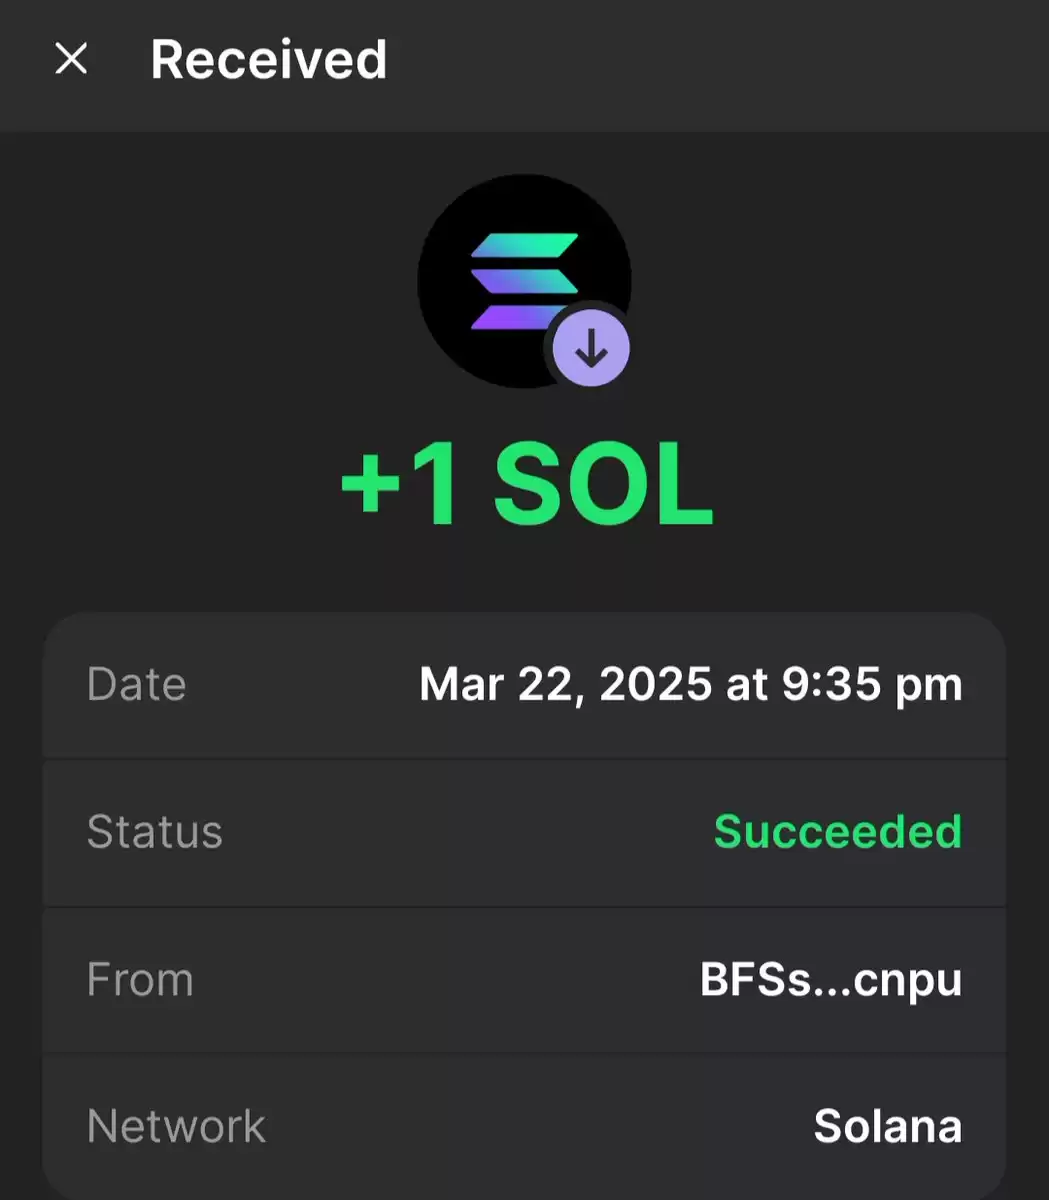The height and width of the screenshot is (1200, 1049).
Task: Tap the year 2025 in the date
Action: coord(656,685)
